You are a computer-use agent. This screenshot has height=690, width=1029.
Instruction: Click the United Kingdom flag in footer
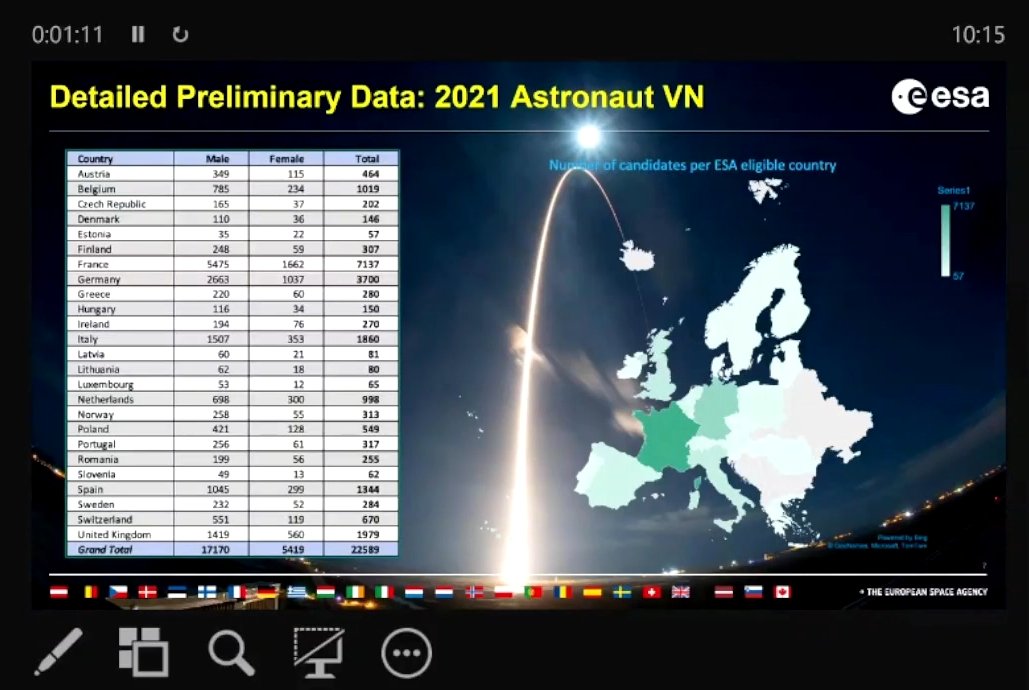click(681, 592)
